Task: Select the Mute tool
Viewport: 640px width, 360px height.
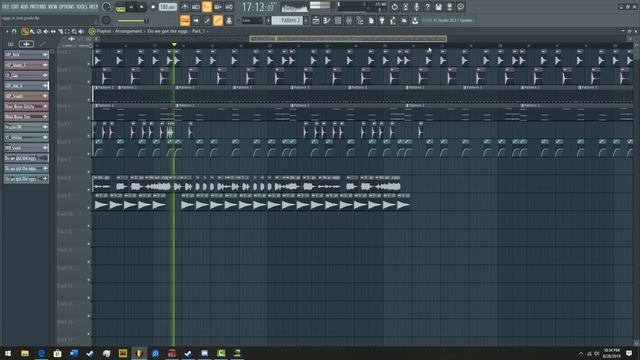Action: [x=46, y=31]
